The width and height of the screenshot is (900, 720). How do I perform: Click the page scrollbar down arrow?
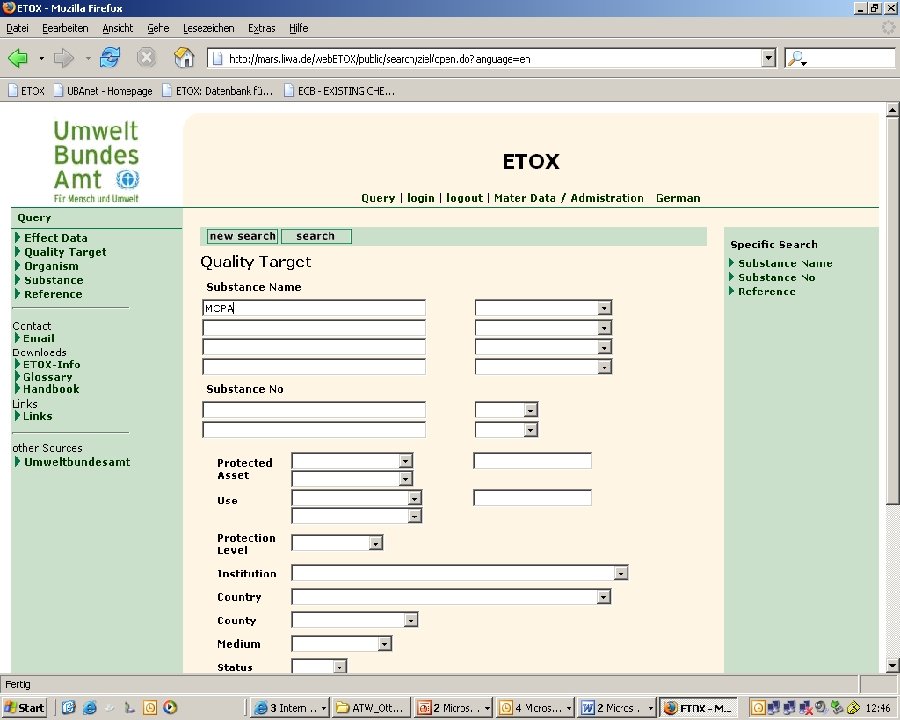click(x=891, y=667)
